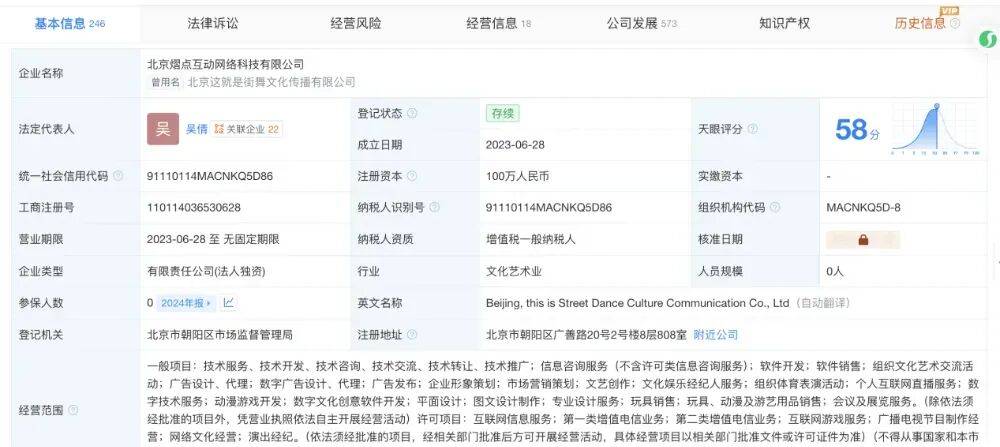Go to the 公司发展 tab

tap(642, 24)
